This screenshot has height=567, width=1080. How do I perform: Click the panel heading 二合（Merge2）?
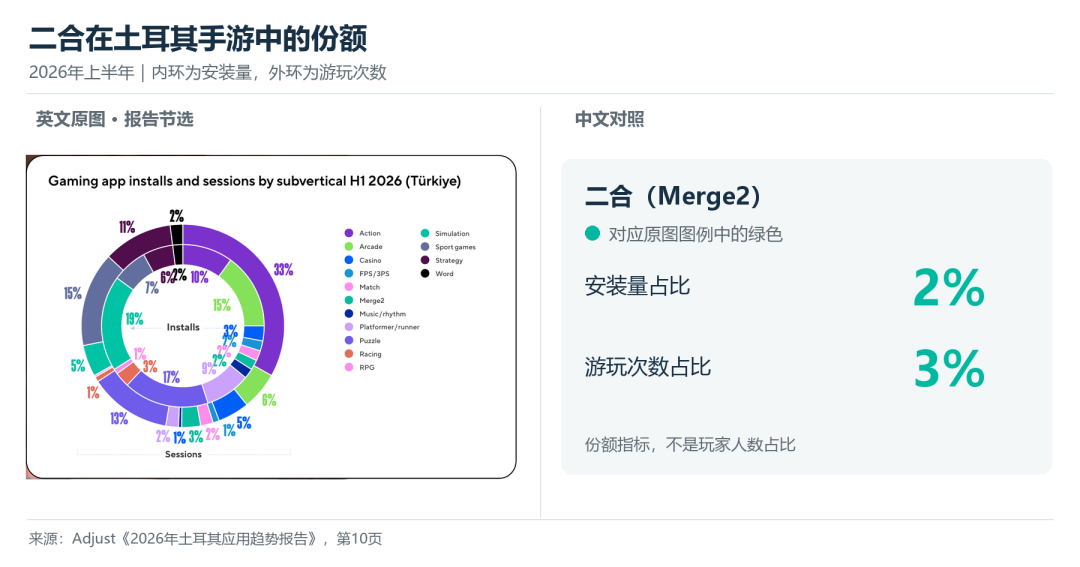[672, 196]
